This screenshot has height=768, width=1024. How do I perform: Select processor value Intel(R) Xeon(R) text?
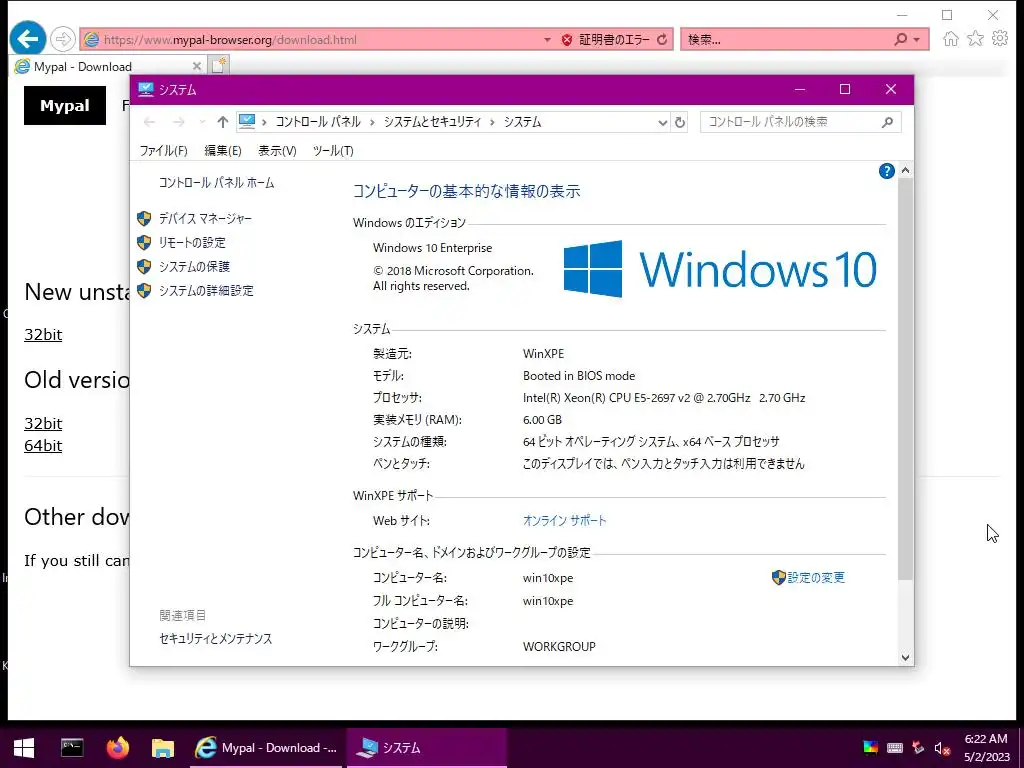click(x=664, y=398)
